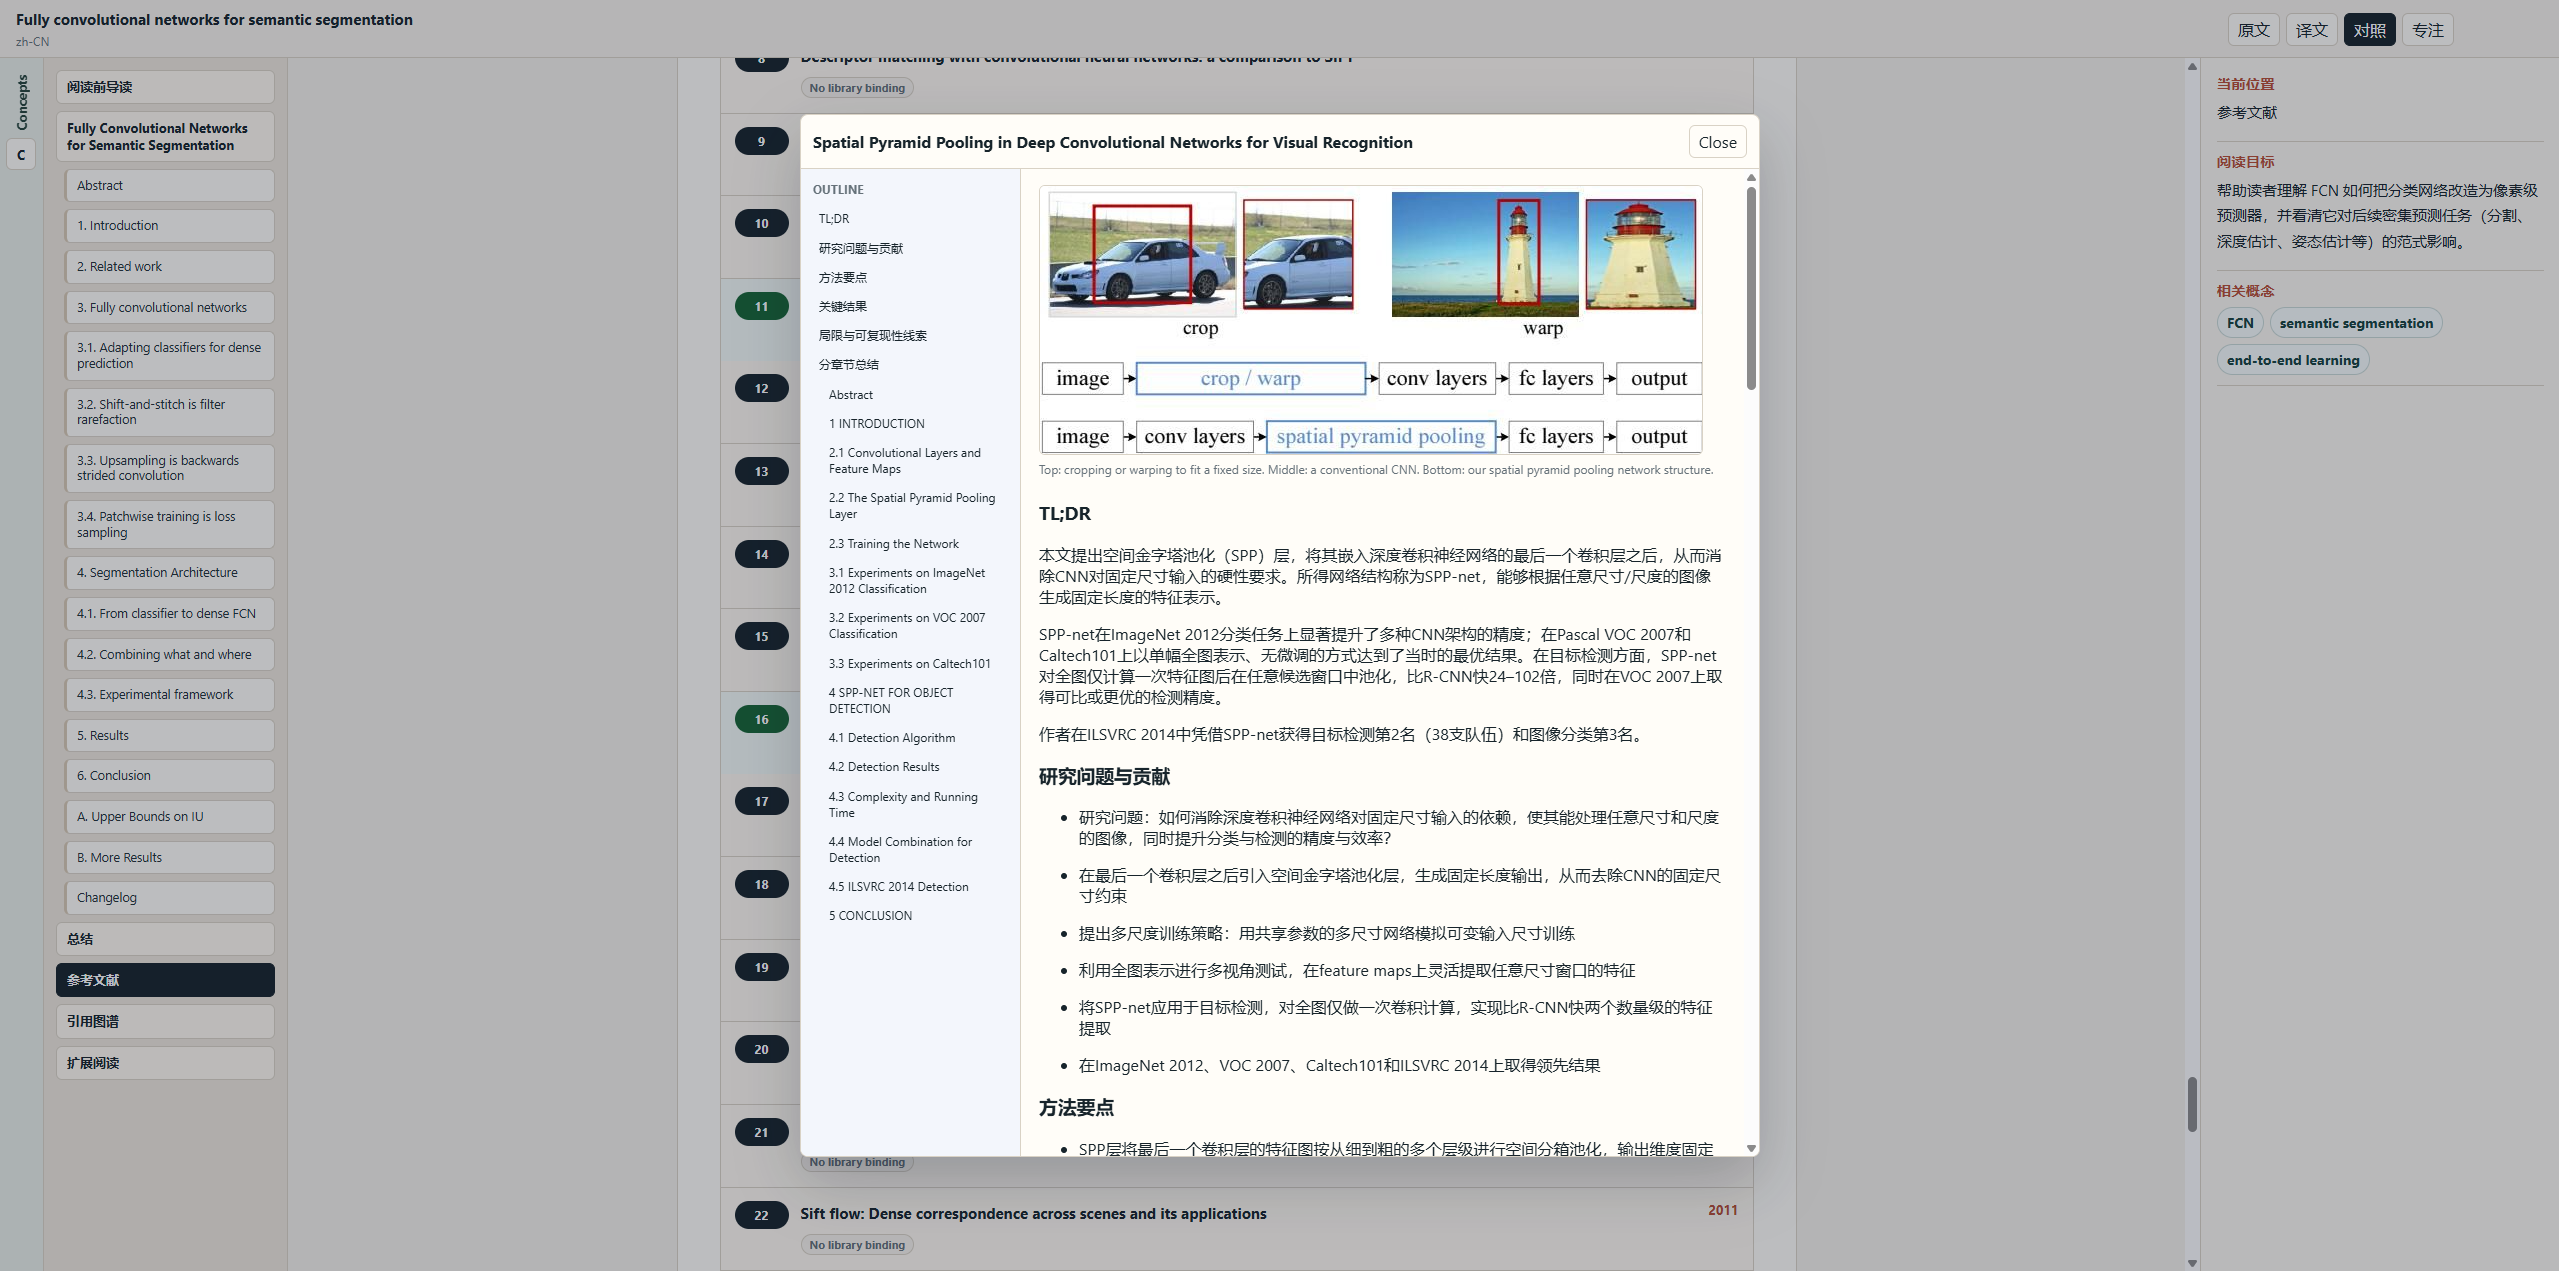Jump to 3.1 Experiments on ImageNet 2012
This screenshot has width=2559, height=1271.
(x=906, y=580)
